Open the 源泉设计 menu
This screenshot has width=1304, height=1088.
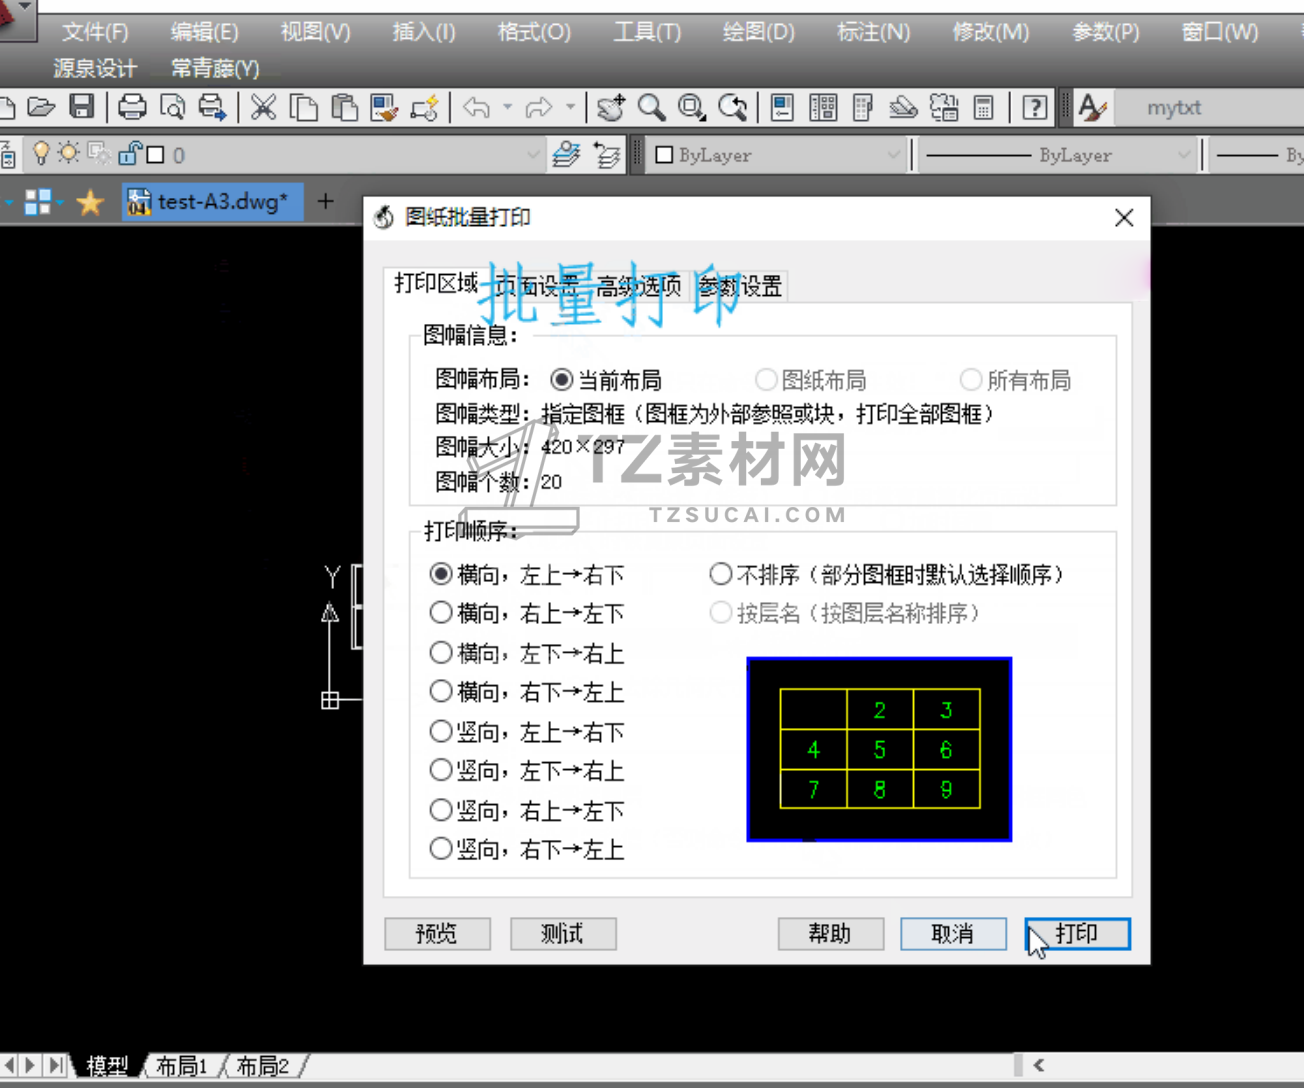pyautogui.click(x=95, y=69)
